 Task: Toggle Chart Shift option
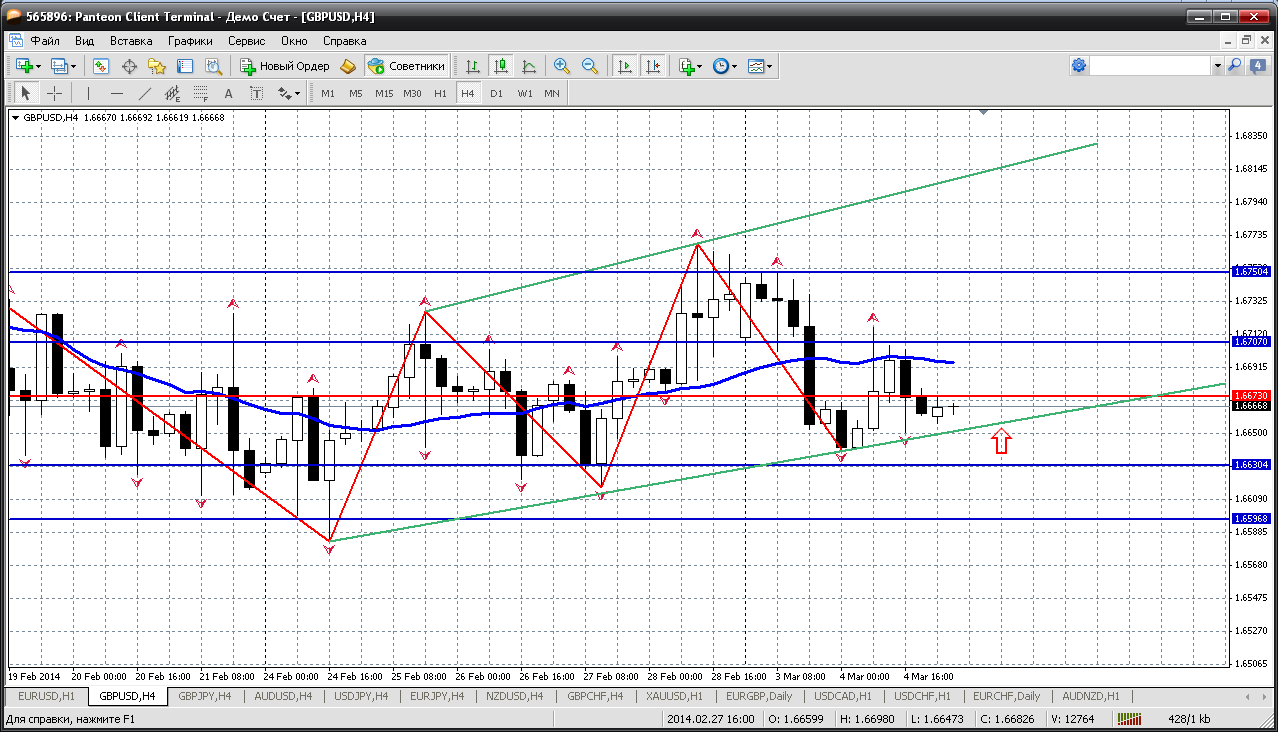[x=653, y=66]
